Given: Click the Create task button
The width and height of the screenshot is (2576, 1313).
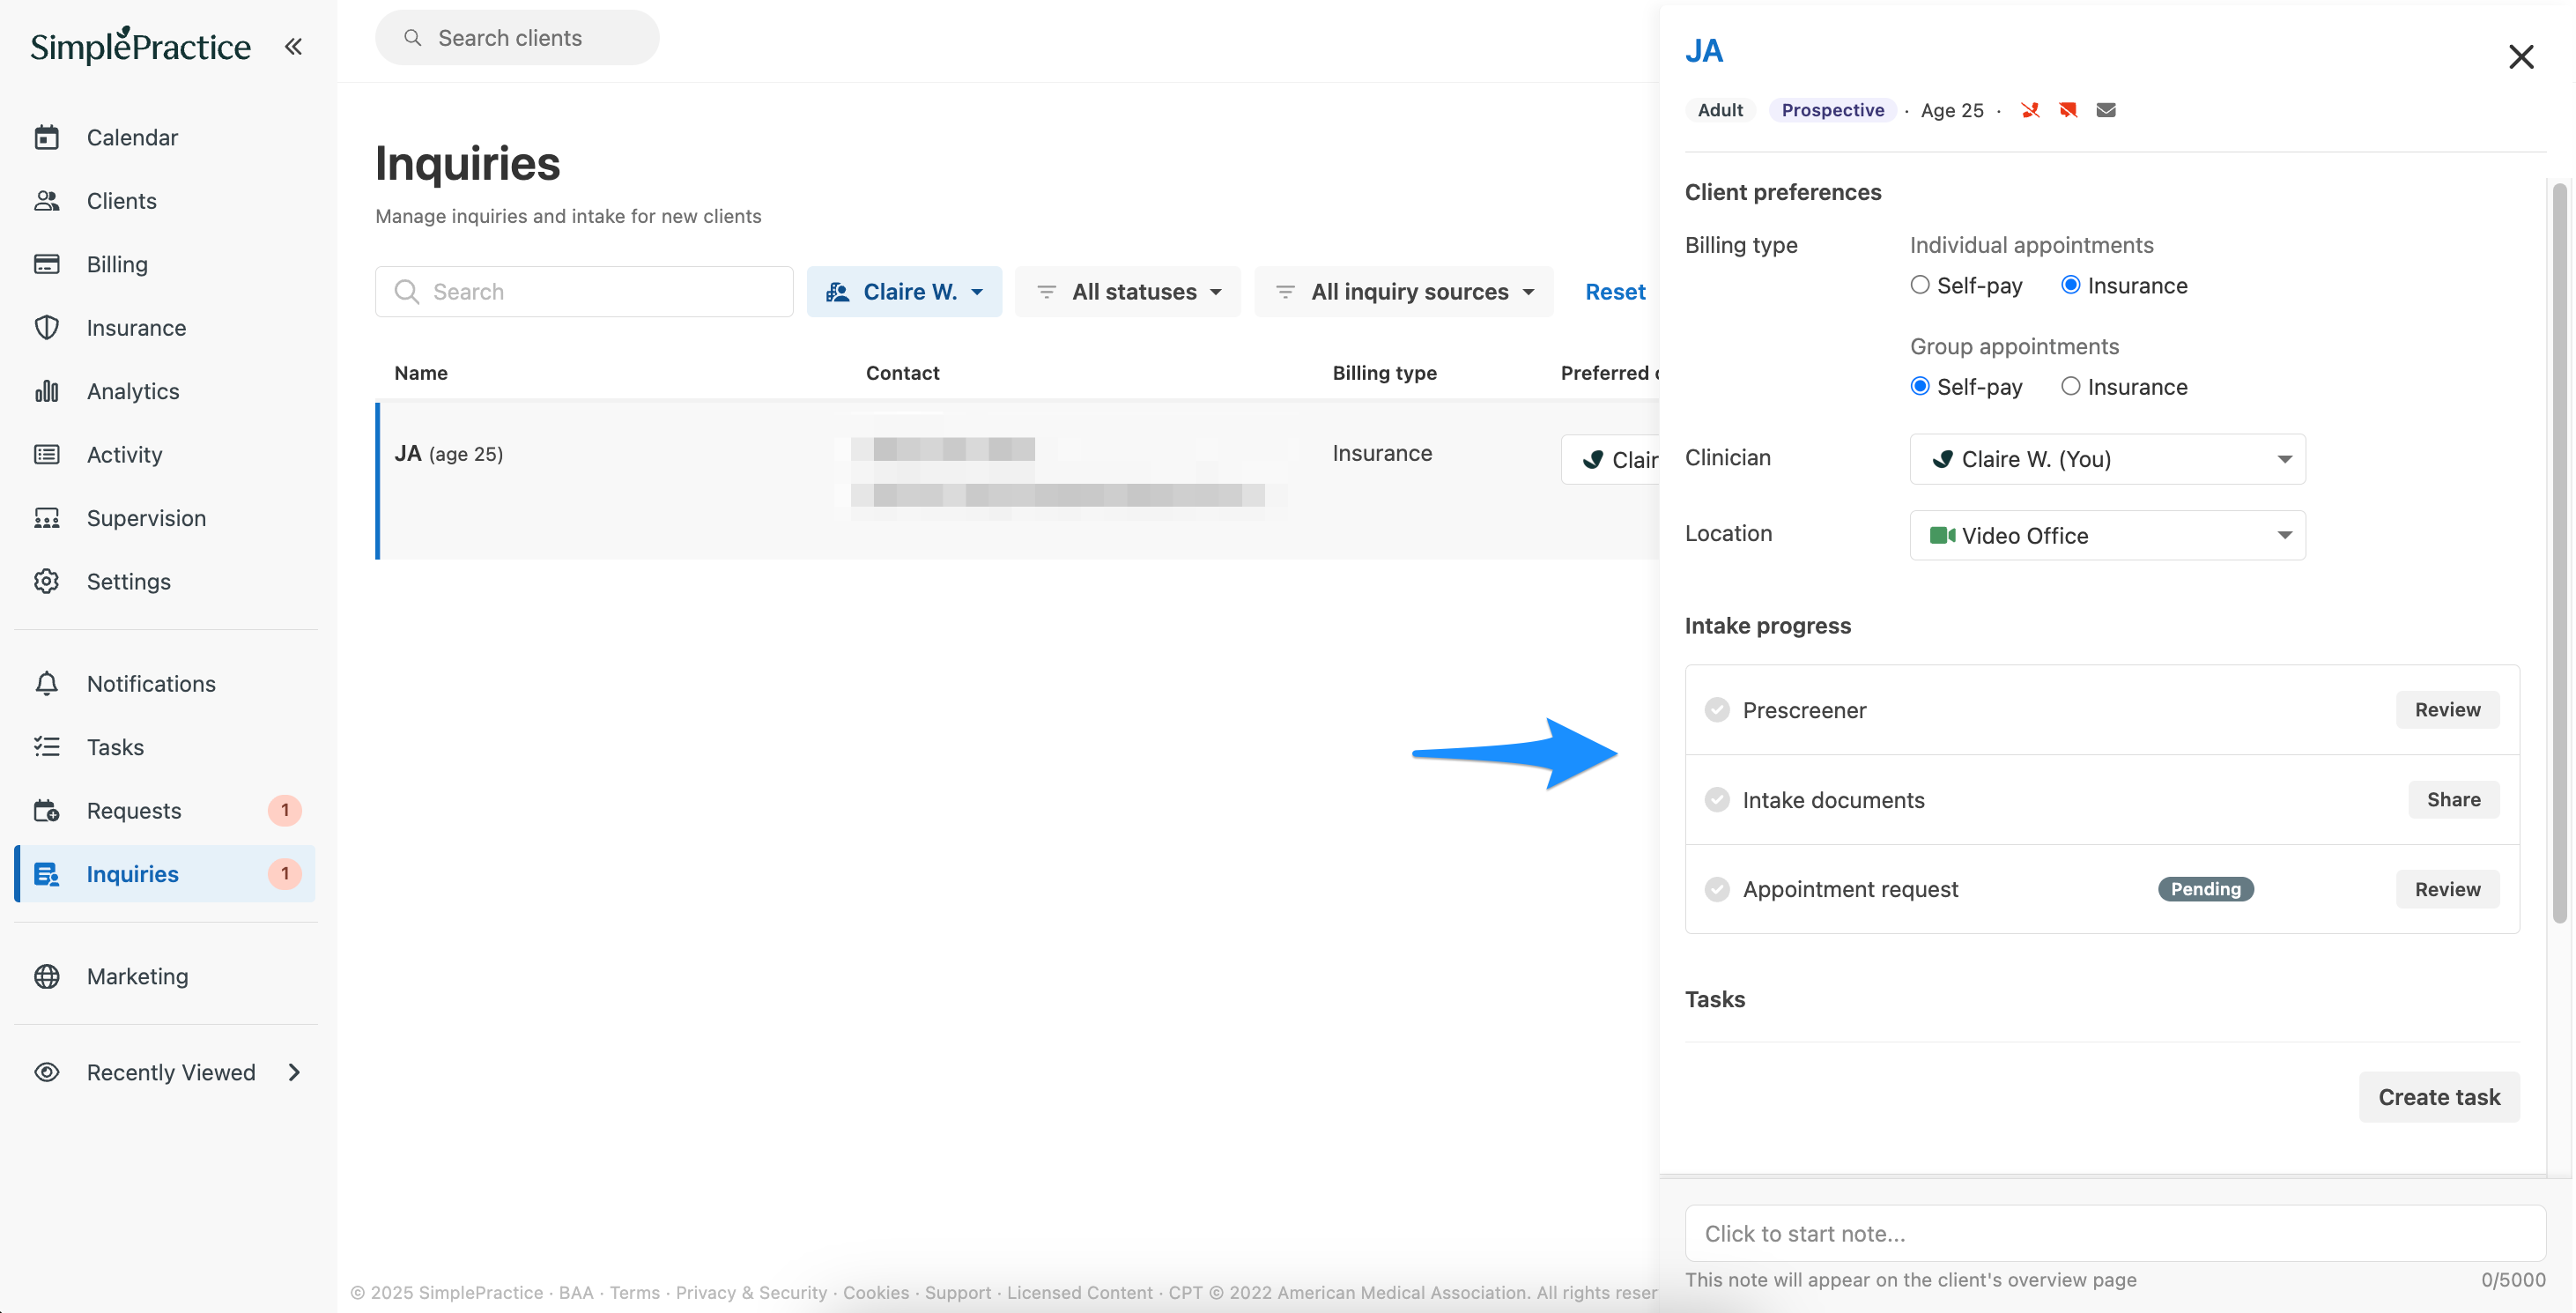Looking at the screenshot, I should coord(2439,1097).
